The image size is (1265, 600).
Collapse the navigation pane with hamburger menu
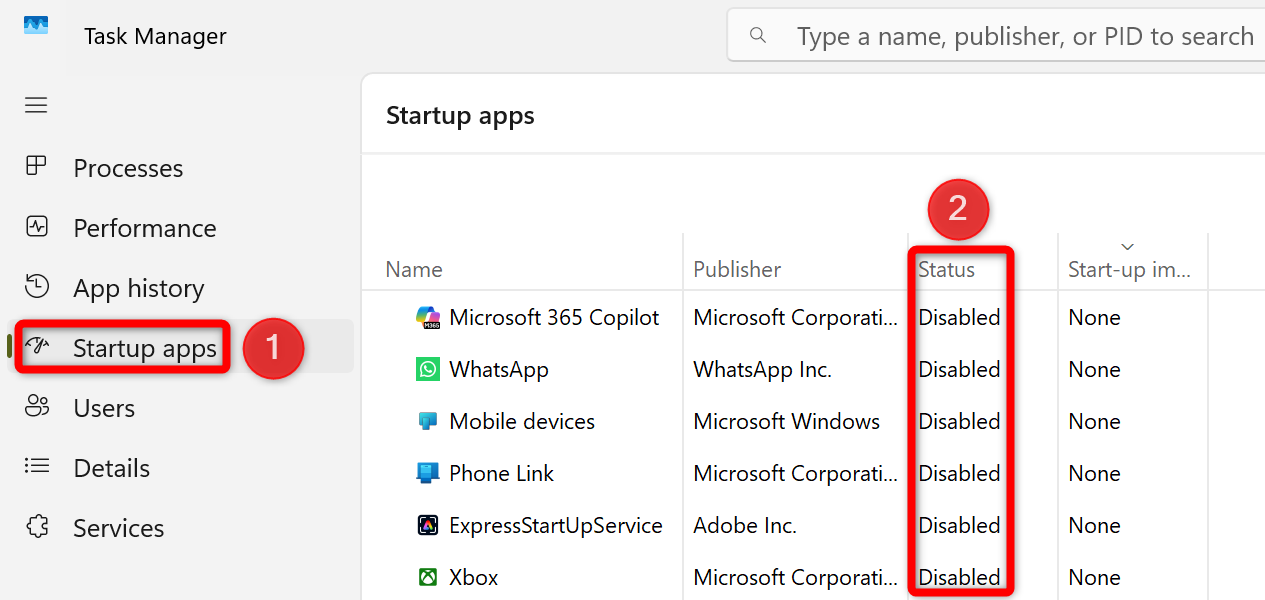pyautogui.click(x=36, y=105)
